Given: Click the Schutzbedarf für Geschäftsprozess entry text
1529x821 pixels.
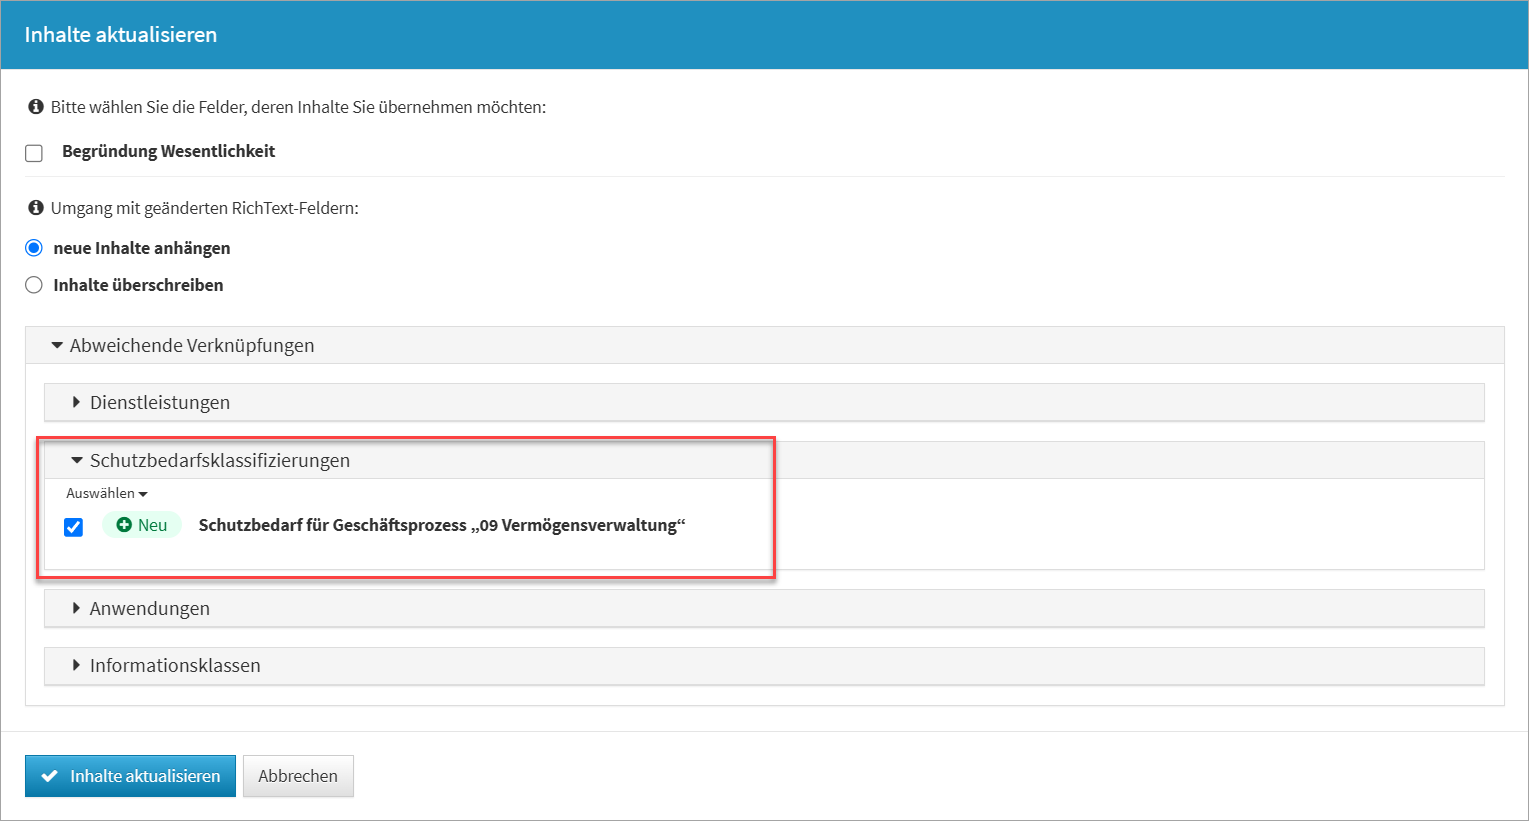Looking at the screenshot, I should (441, 525).
